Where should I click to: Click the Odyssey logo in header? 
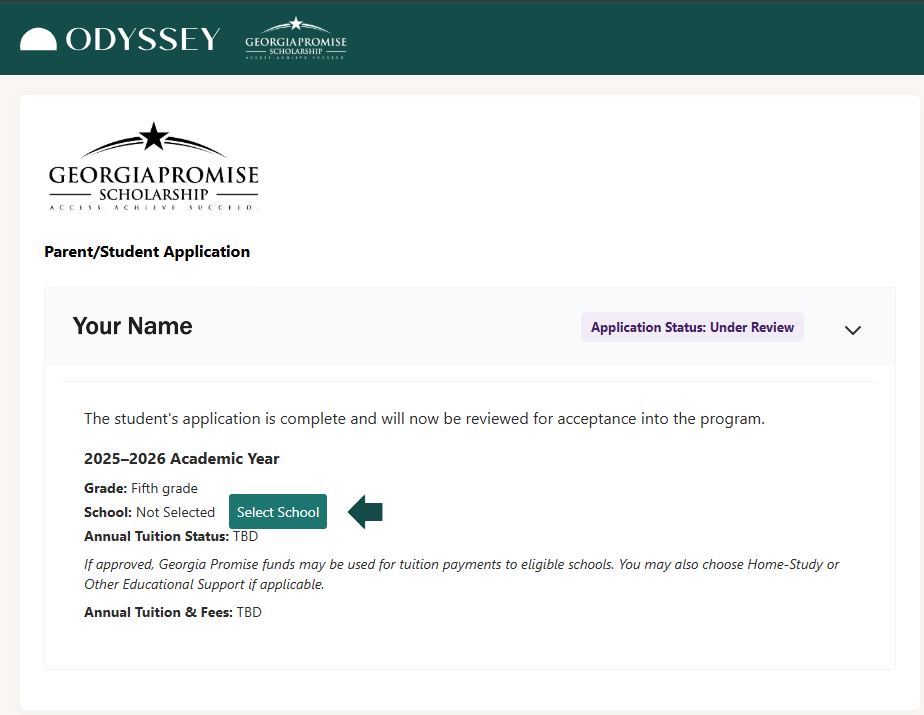[120, 39]
